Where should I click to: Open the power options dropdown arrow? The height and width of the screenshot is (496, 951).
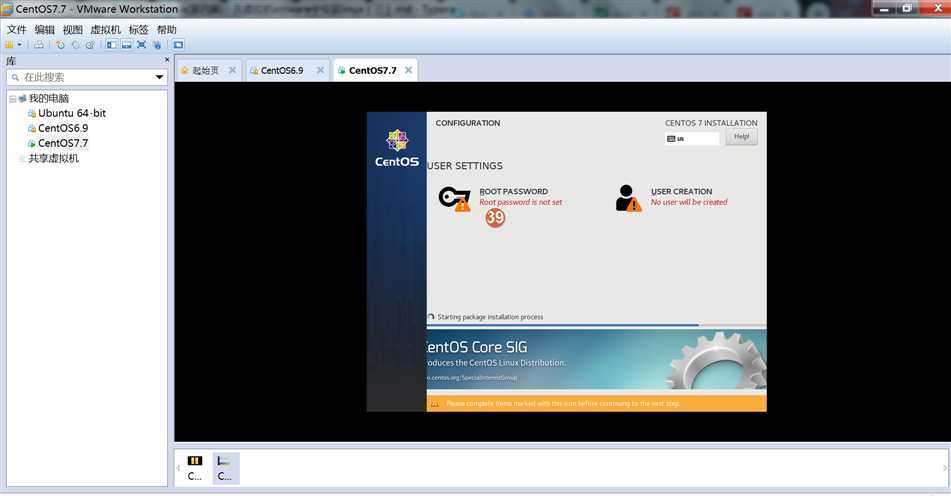pos(20,45)
